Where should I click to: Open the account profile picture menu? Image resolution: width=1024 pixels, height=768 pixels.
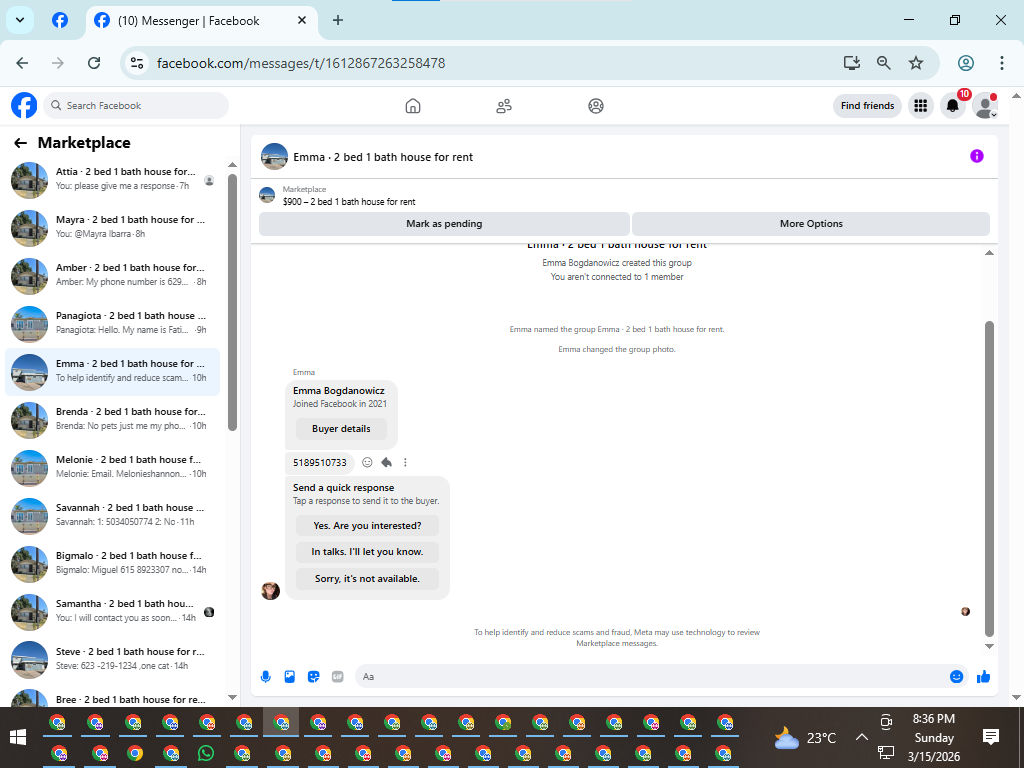(984, 105)
